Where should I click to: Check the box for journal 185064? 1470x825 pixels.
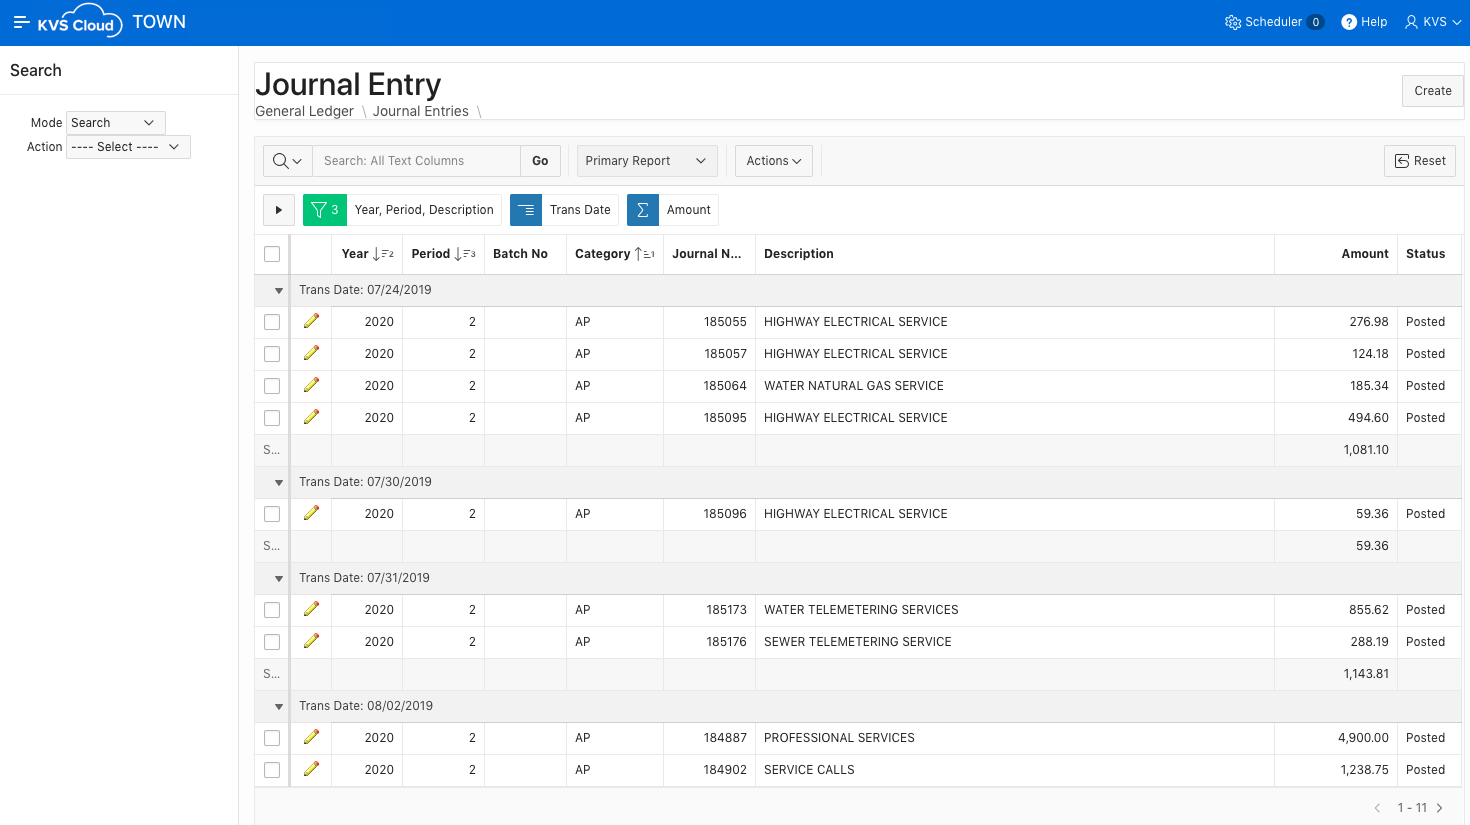click(x=272, y=386)
